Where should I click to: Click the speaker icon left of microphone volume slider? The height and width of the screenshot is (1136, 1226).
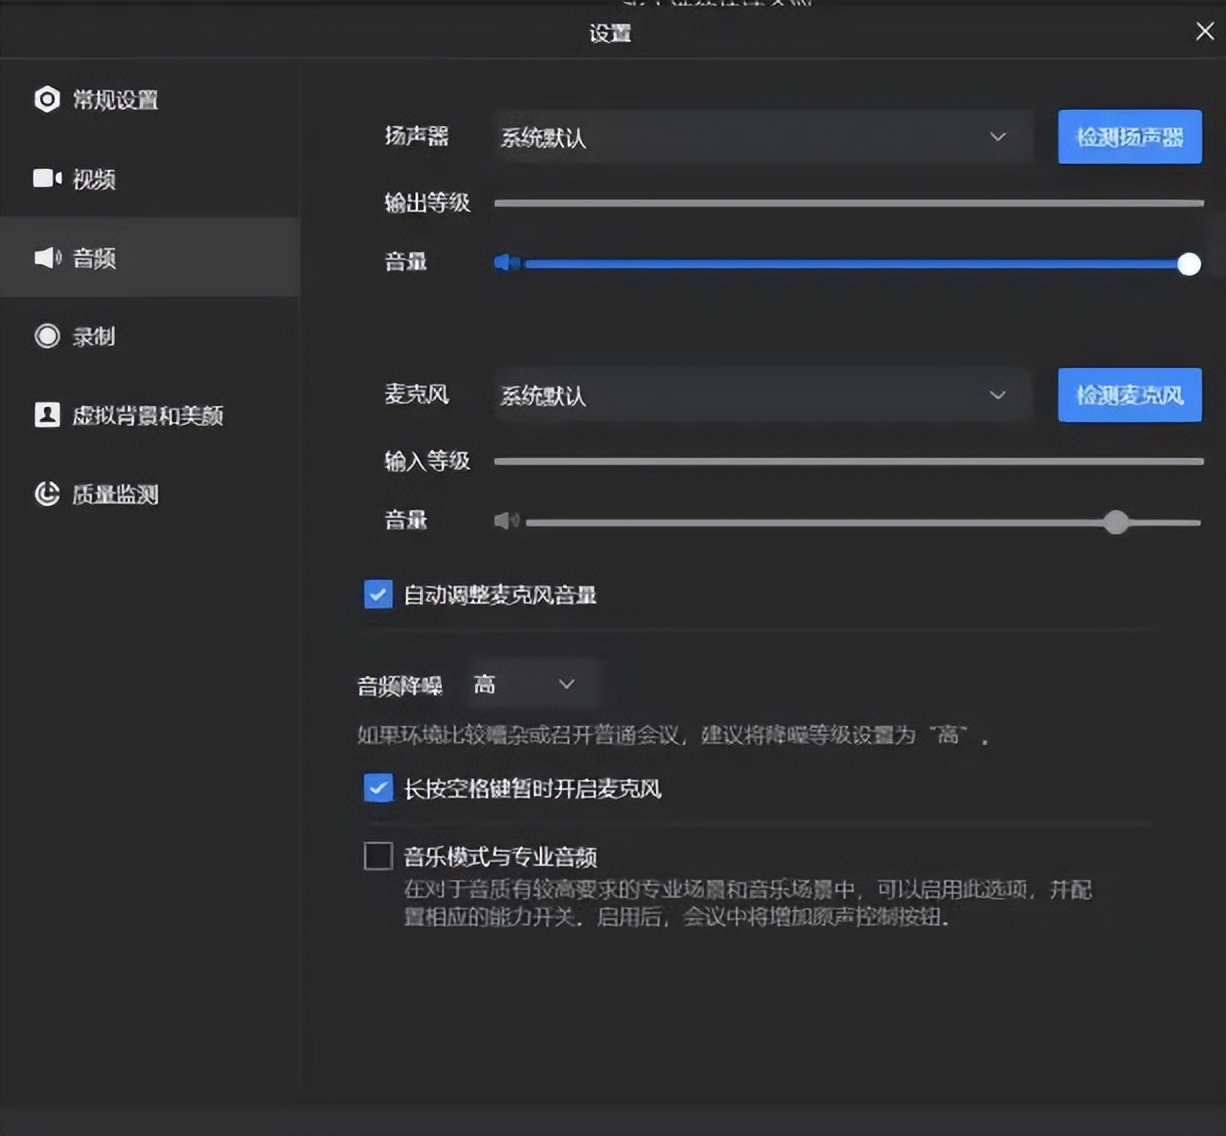tap(506, 520)
